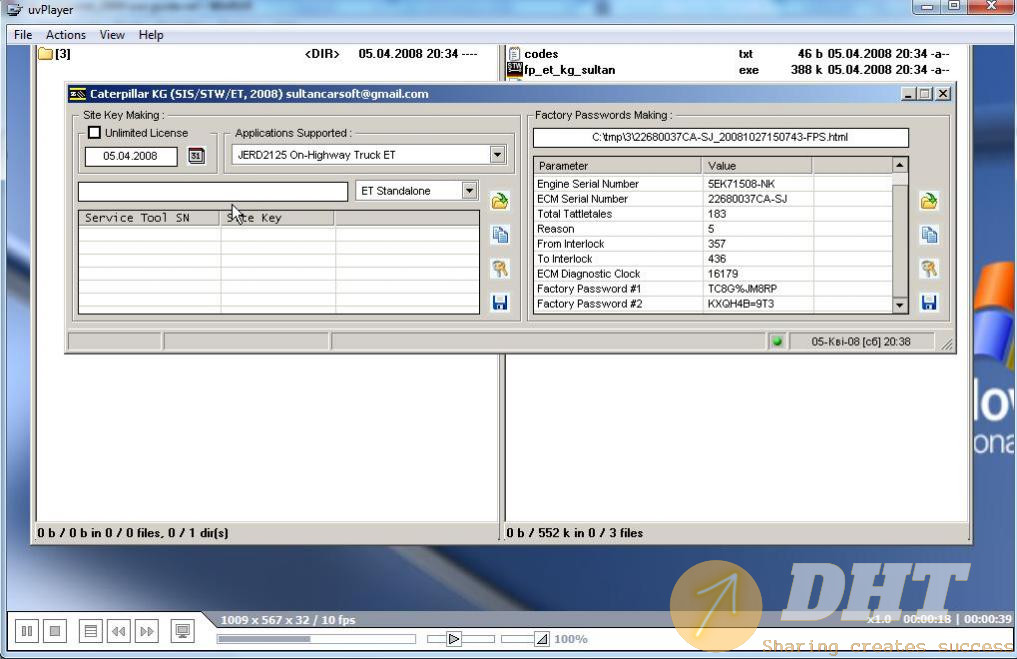1017x659 pixels.
Task: Click the license date field 05.04.2008
Action: (x=130, y=156)
